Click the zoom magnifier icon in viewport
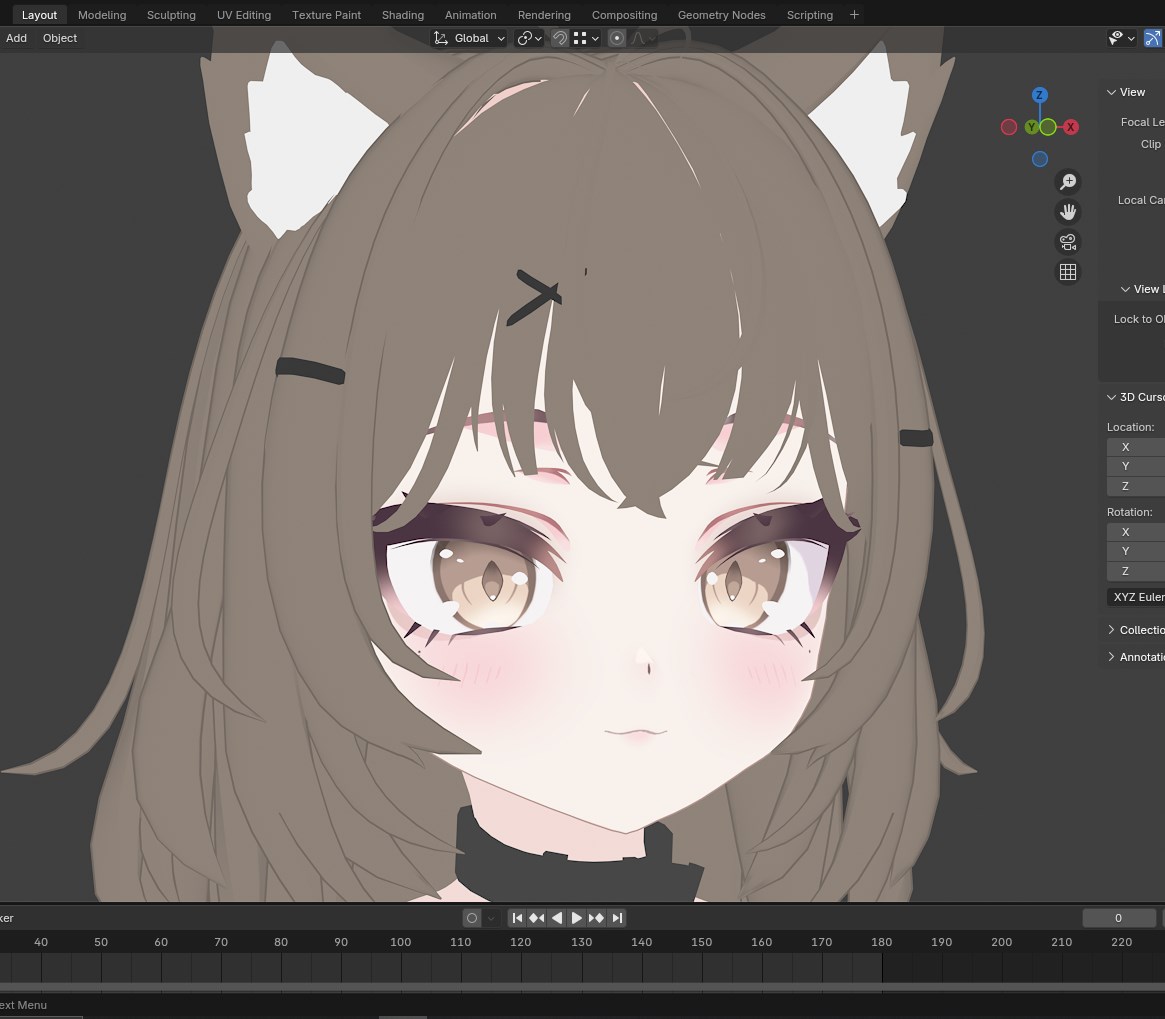1165x1019 pixels. (x=1068, y=181)
